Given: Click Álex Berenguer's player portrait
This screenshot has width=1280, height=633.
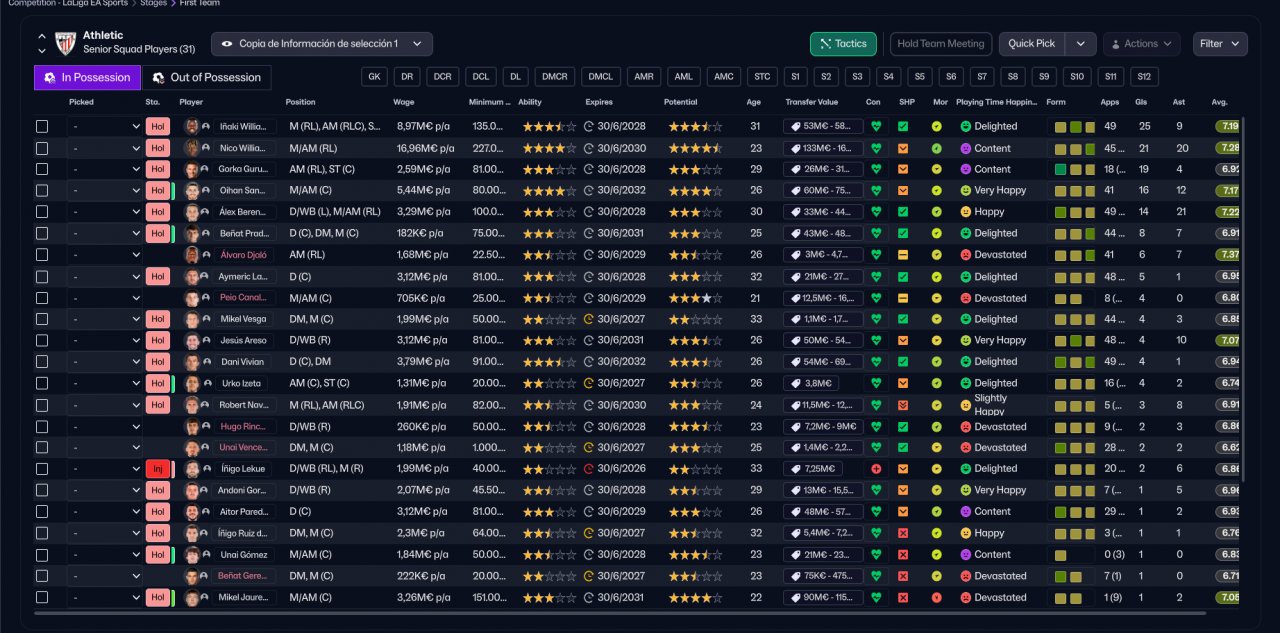Looking at the screenshot, I should pyautogui.click(x=192, y=212).
